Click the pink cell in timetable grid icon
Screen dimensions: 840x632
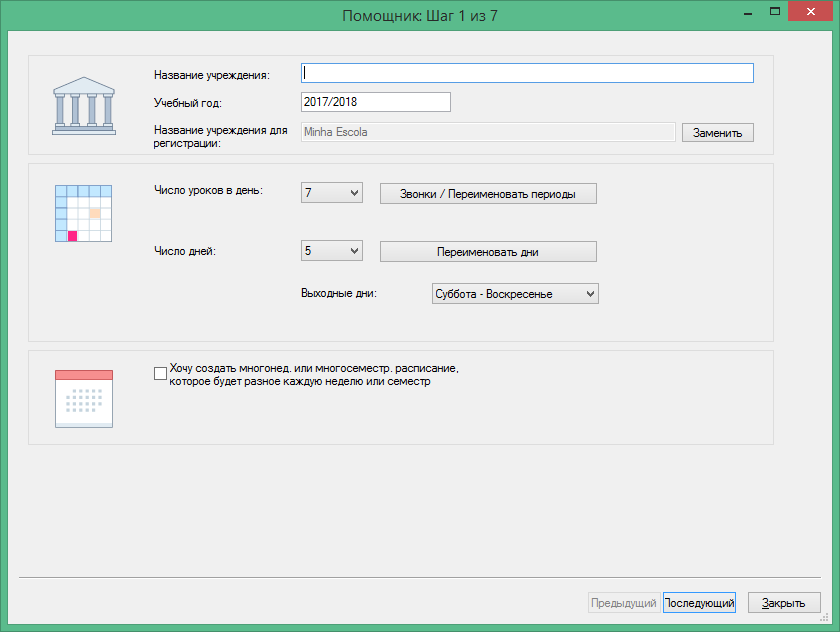[x=72, y=236]
